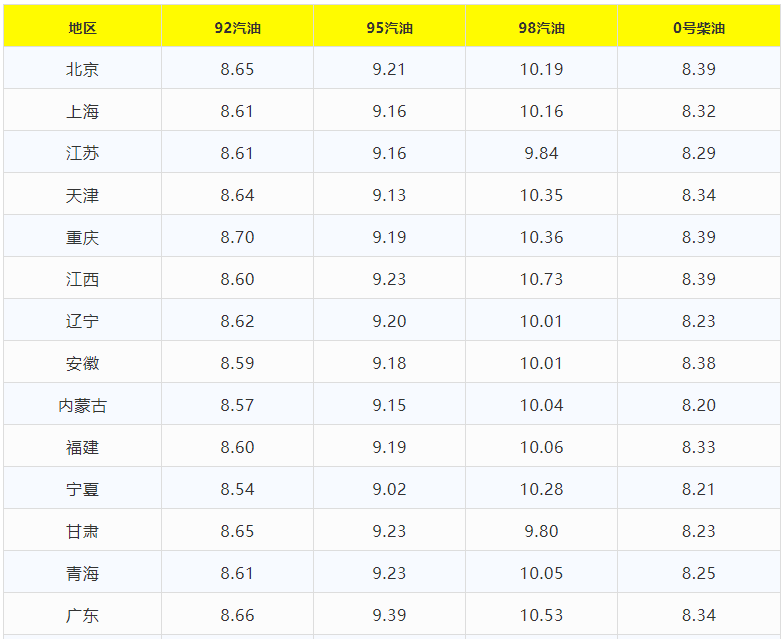Click 辽宁's 95汽油 price 9.20
784x639 pixels.
[389, 322]
